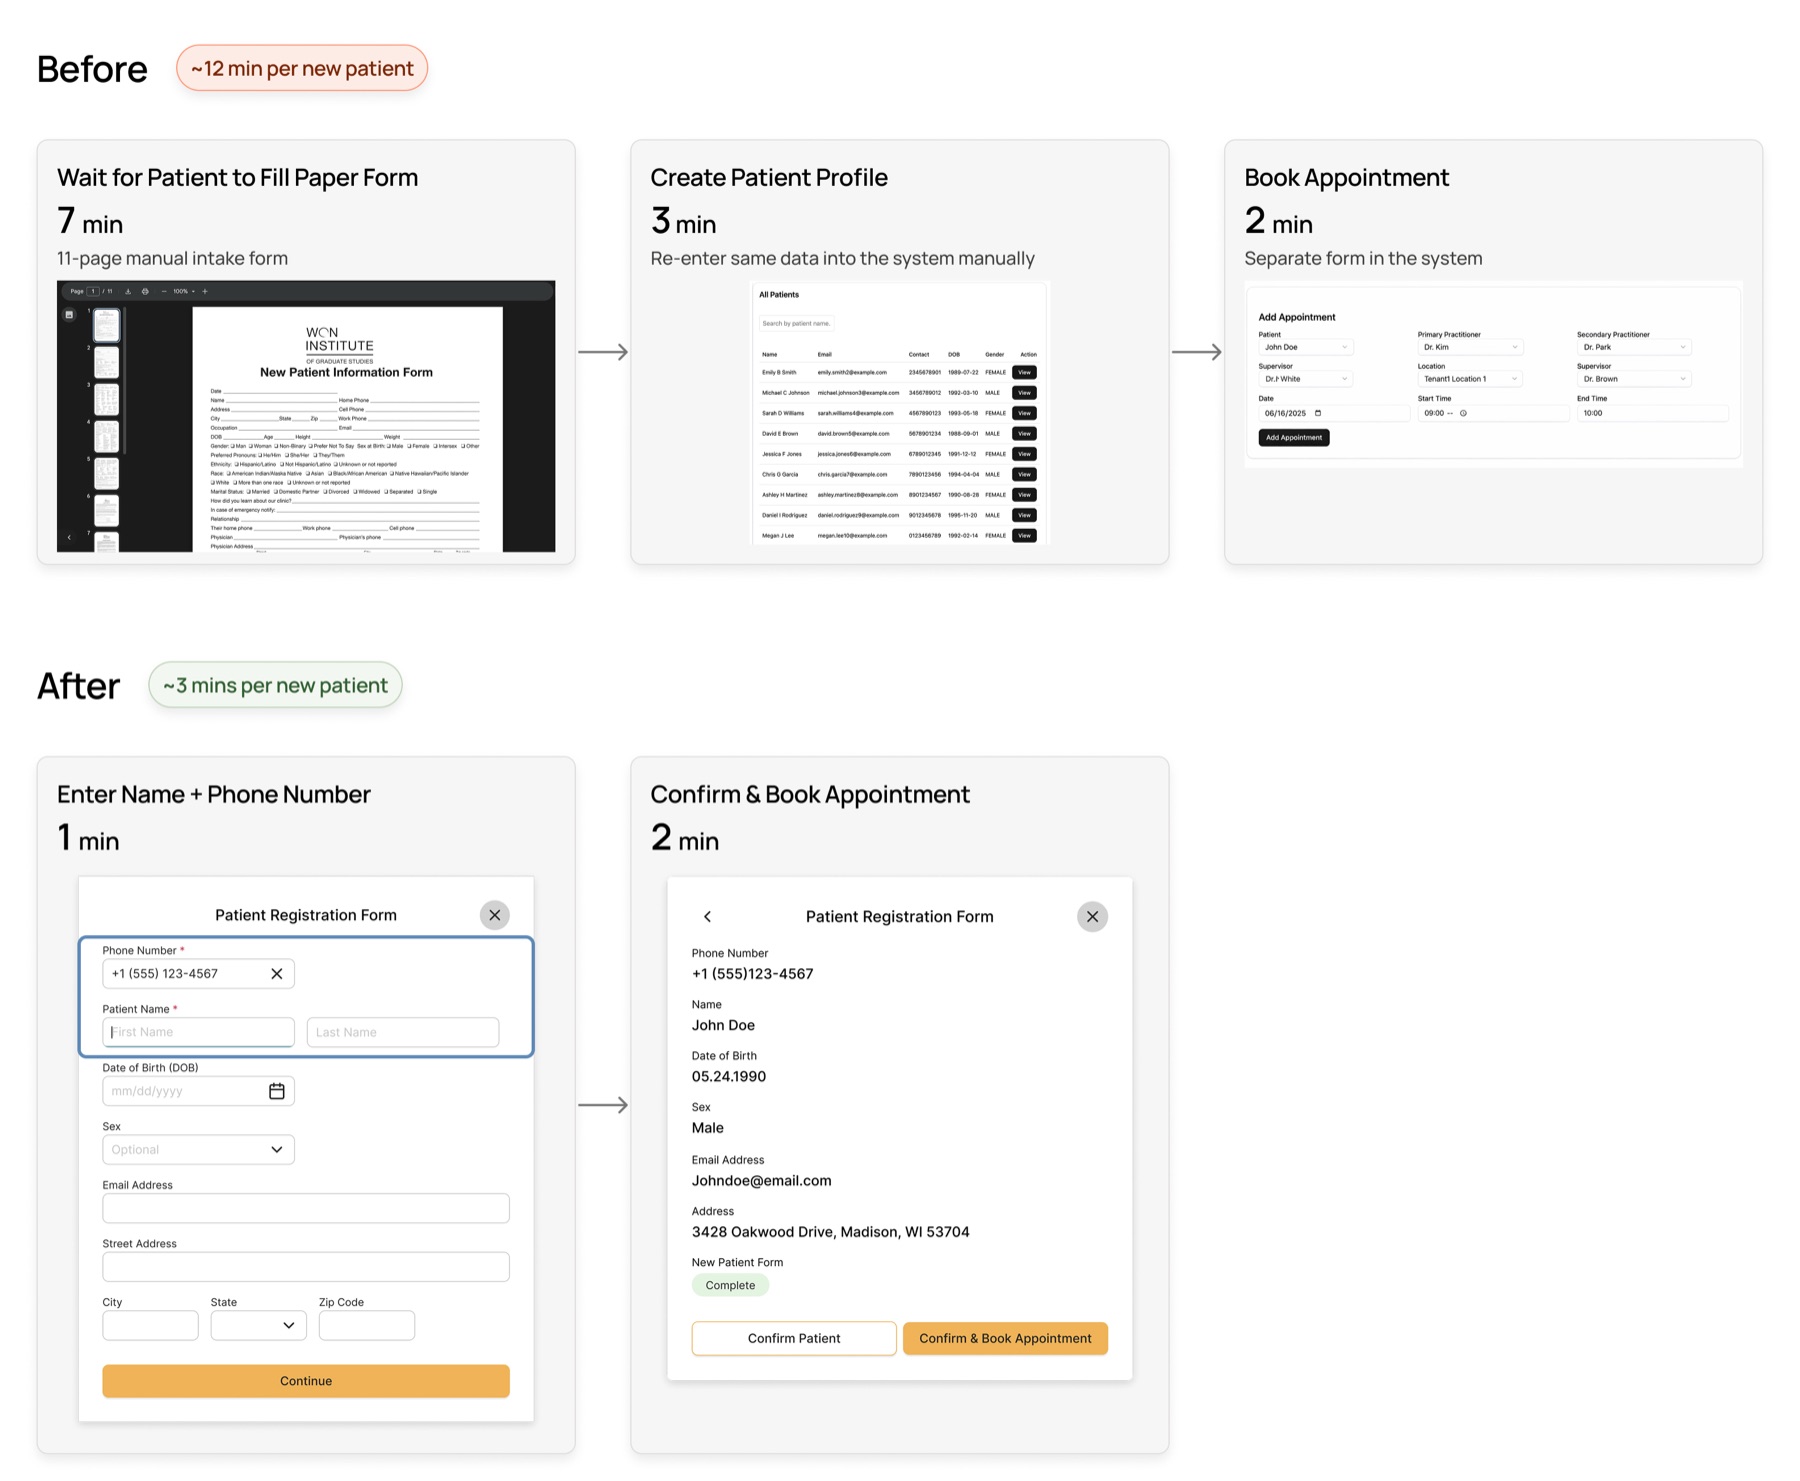Image resolution: width=1800 pixels, height=1481 pixels.
Task: View Emily B Smith's patient record
Action: [1024, 372]
